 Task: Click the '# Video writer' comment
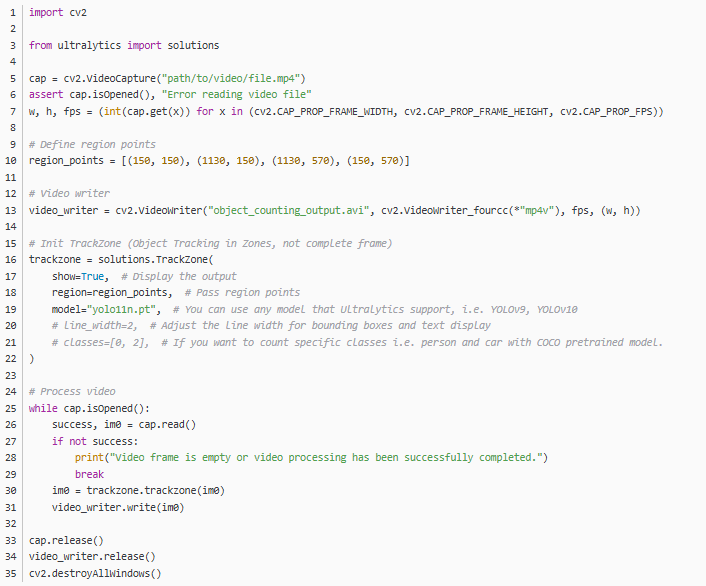point(69,193)
